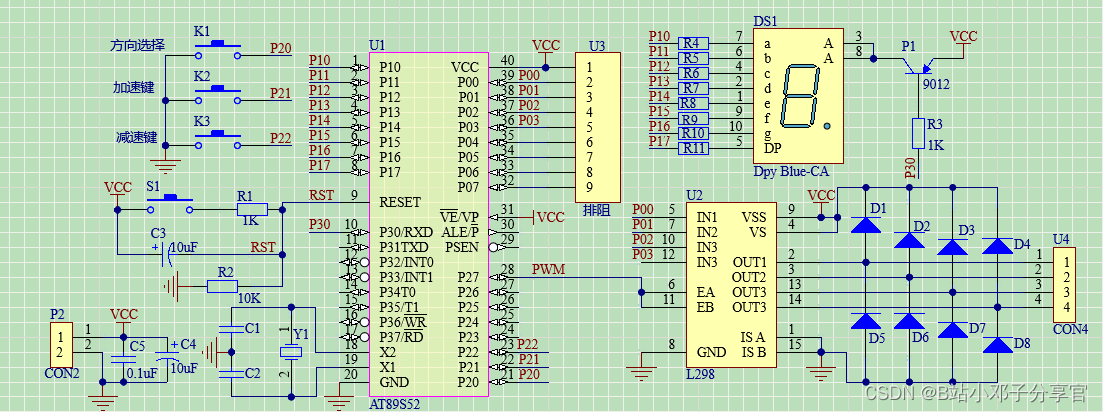Select resistor R4 on DS1 segment a
The width and height of the screenshot is (1103, 412).
pos(694,44)
